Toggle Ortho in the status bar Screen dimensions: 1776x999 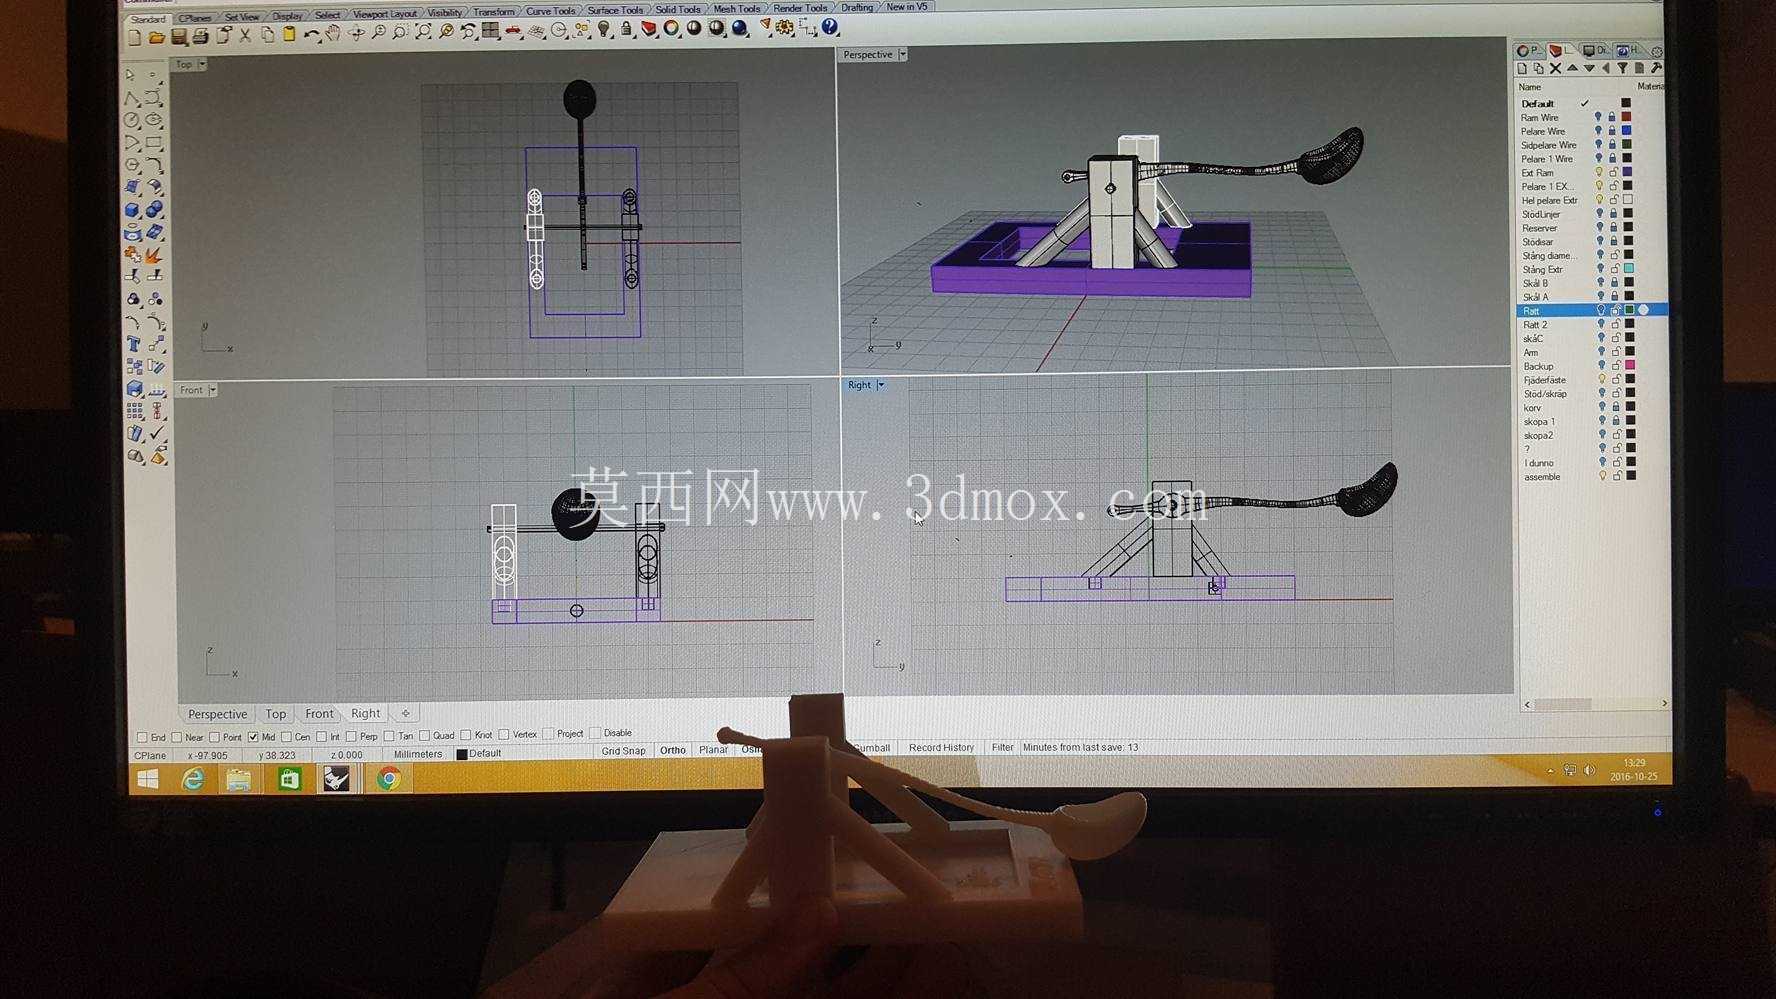pos(673,750)
